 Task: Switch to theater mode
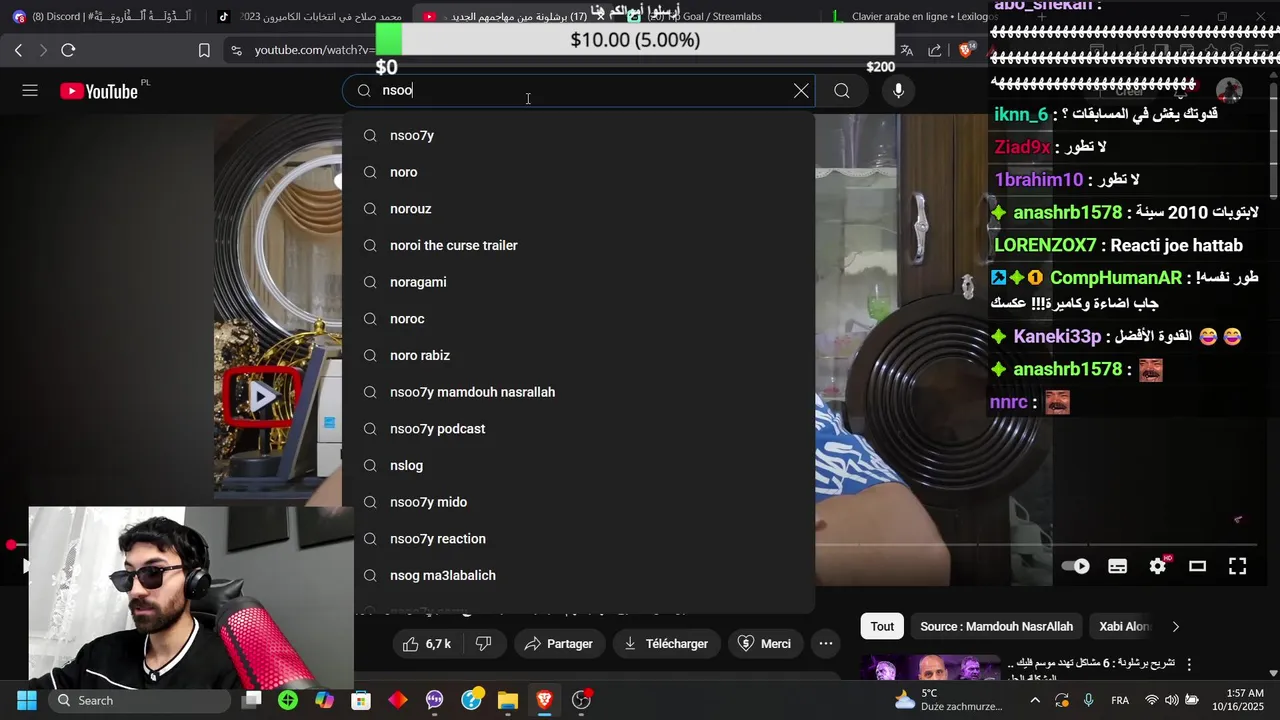click(1197, 566)
